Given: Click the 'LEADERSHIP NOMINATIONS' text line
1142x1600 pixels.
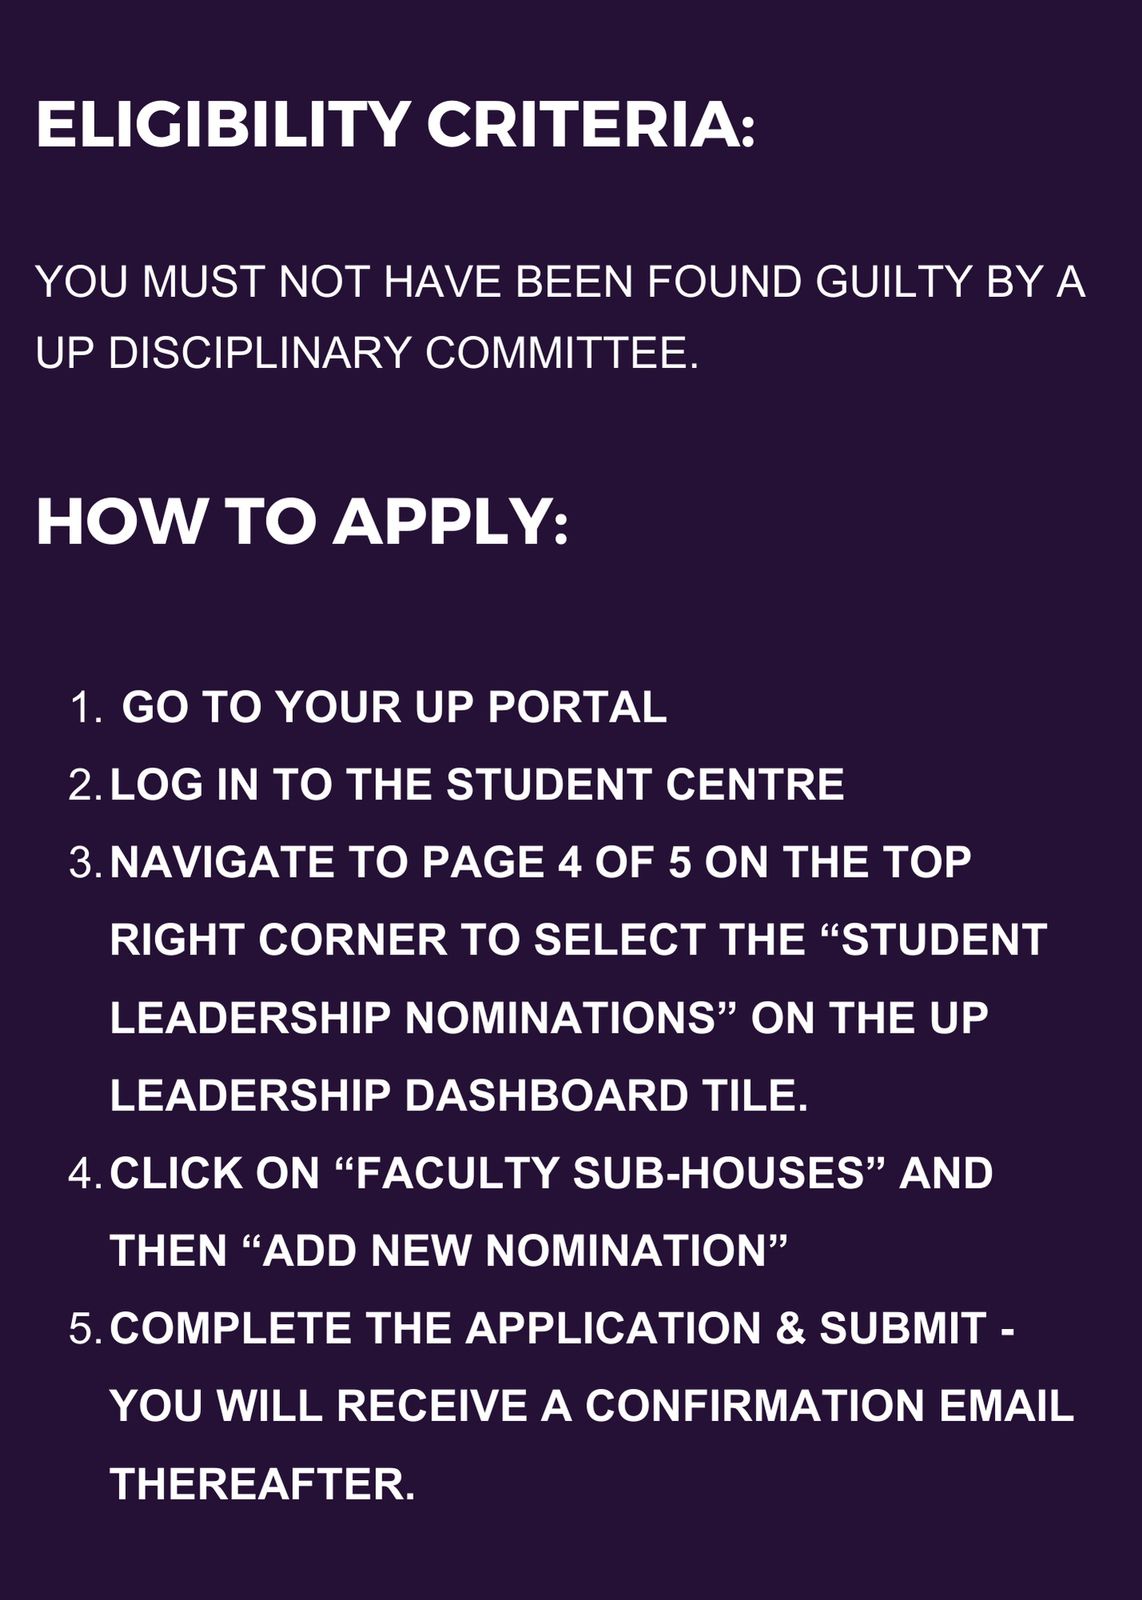Looking at the screenshot, I should [x=549, y=1018].
